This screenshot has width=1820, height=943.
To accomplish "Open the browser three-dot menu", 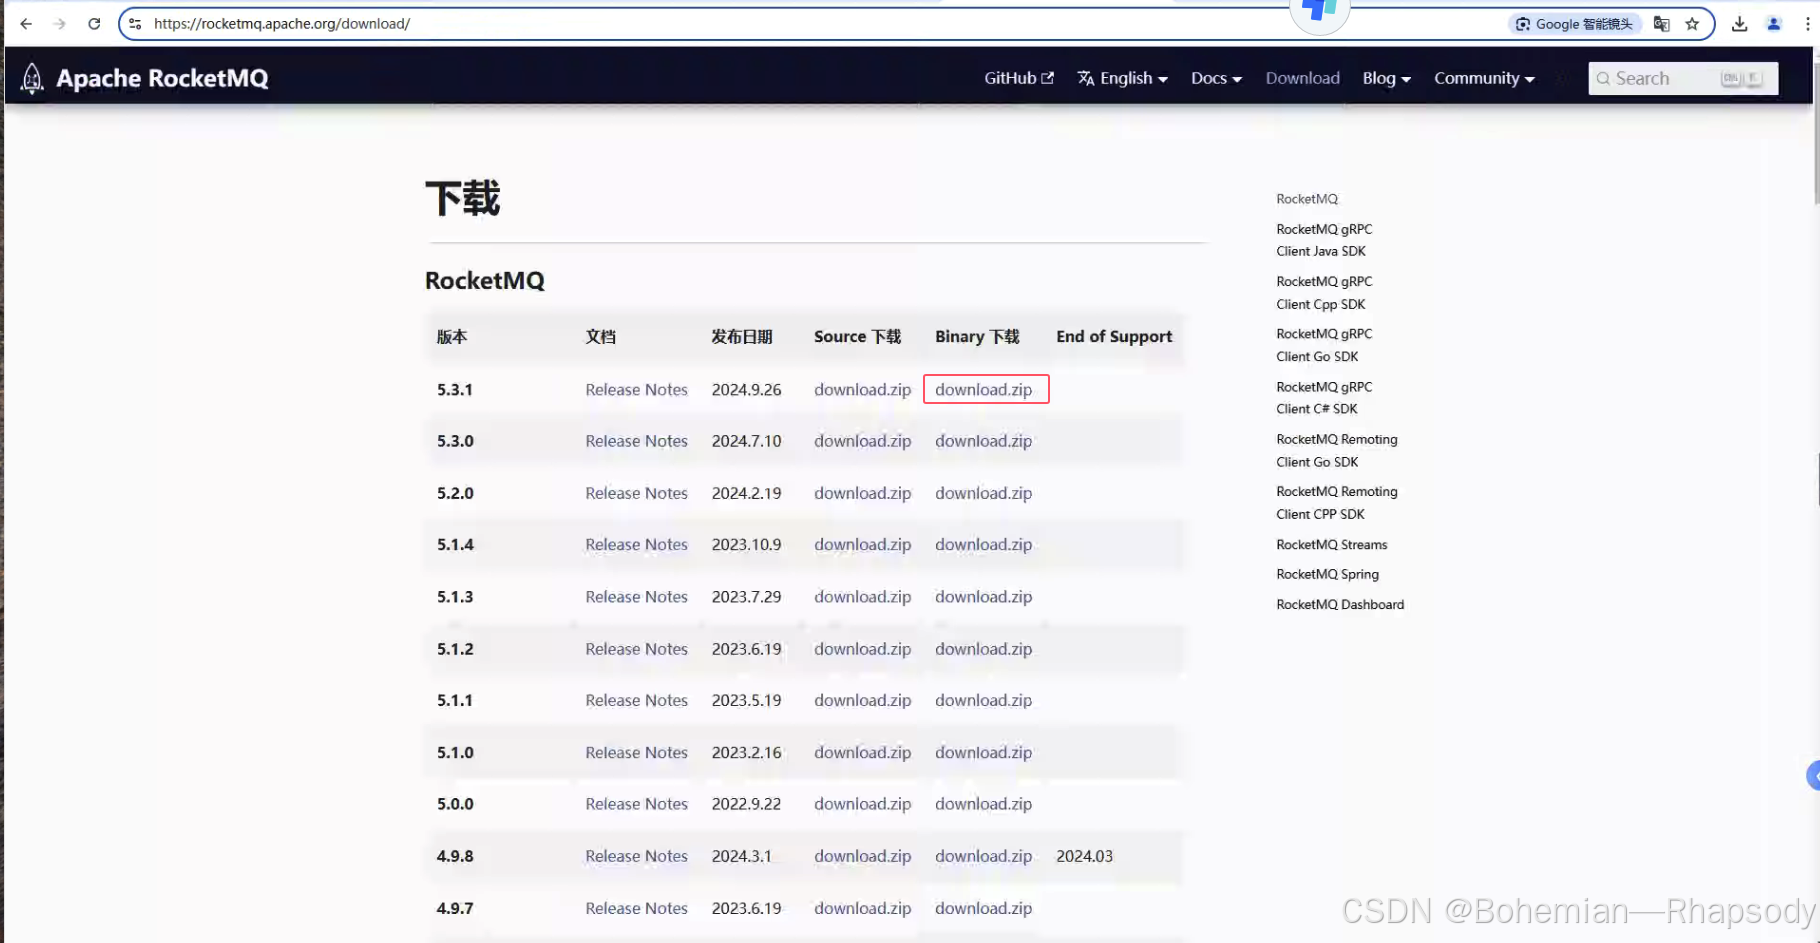I will (1811, 23).
